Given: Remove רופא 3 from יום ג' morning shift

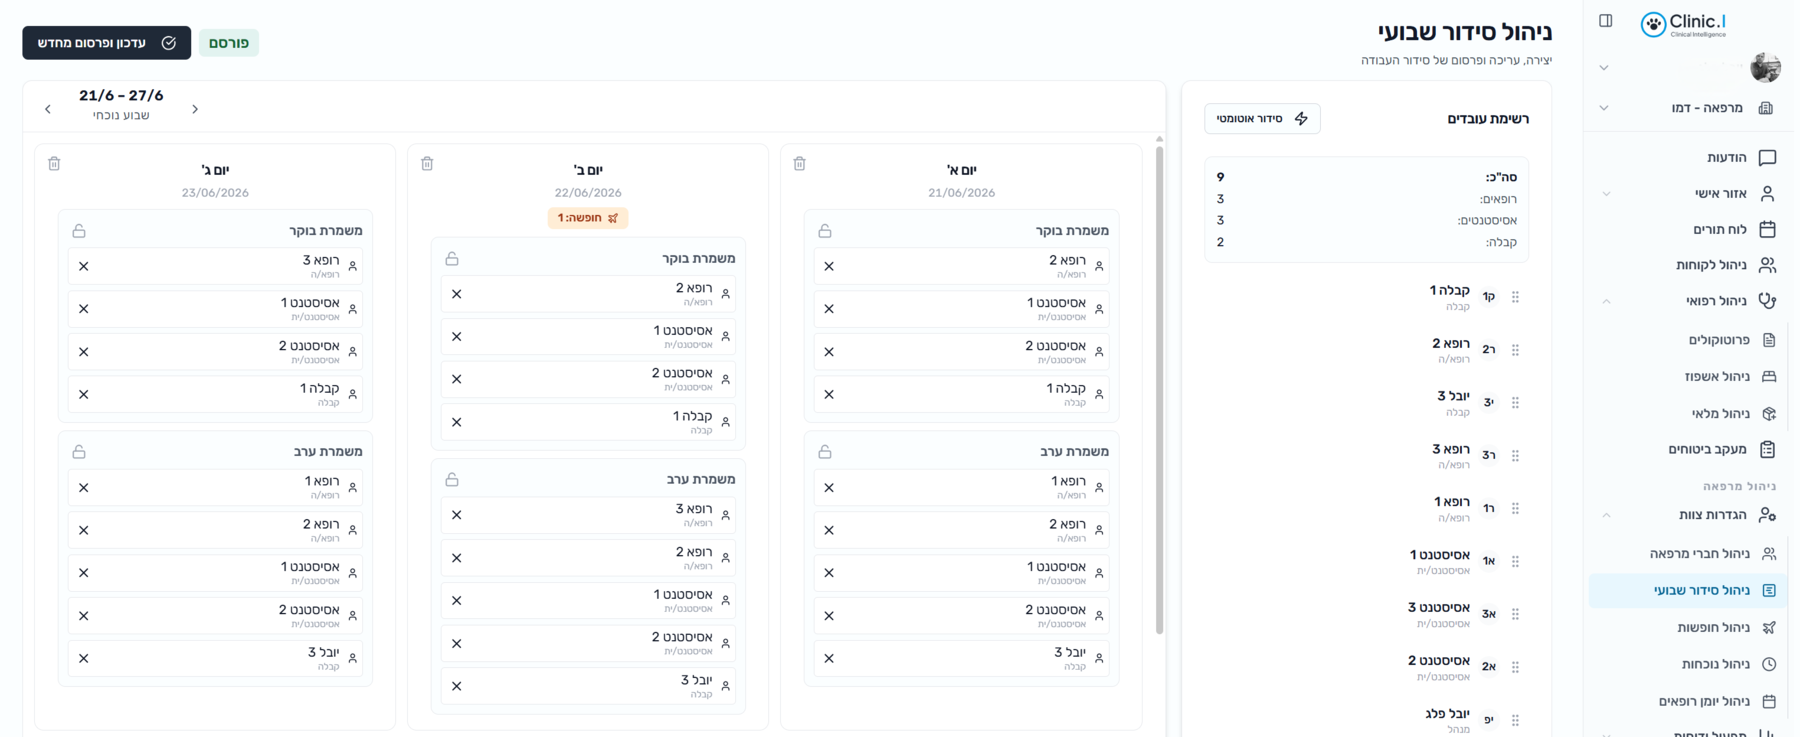Looking at the screenshot, I should (x=84, y=266).
